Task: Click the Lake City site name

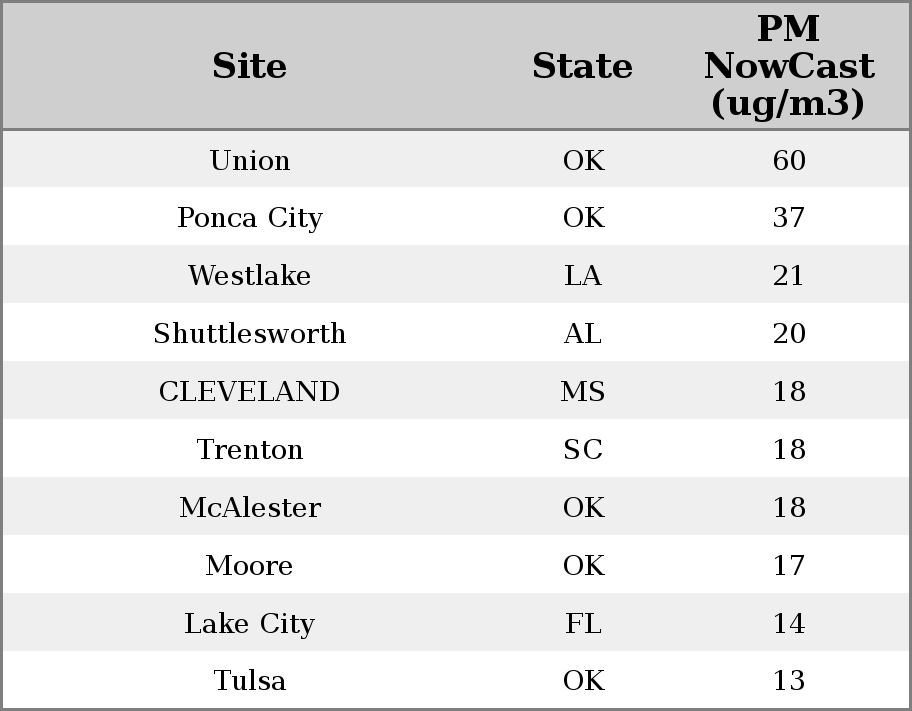Action: click(x=250, y=623)
